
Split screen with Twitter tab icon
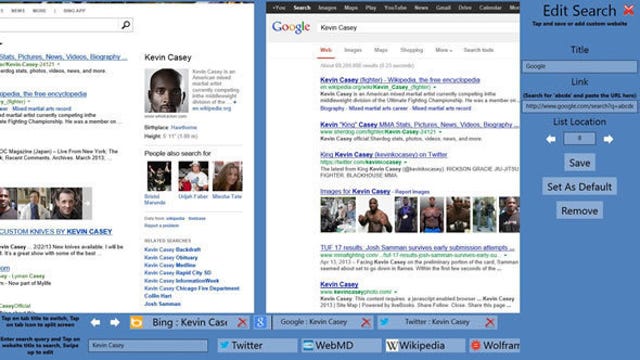click(384, 322)
